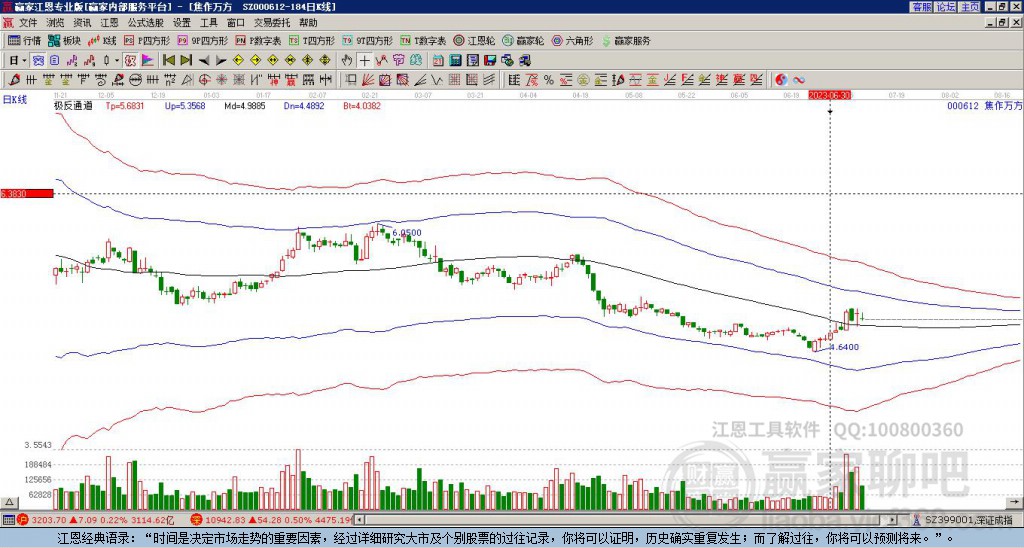
Task: Click the 日K线 label on the chart
Action: (14, 100)
